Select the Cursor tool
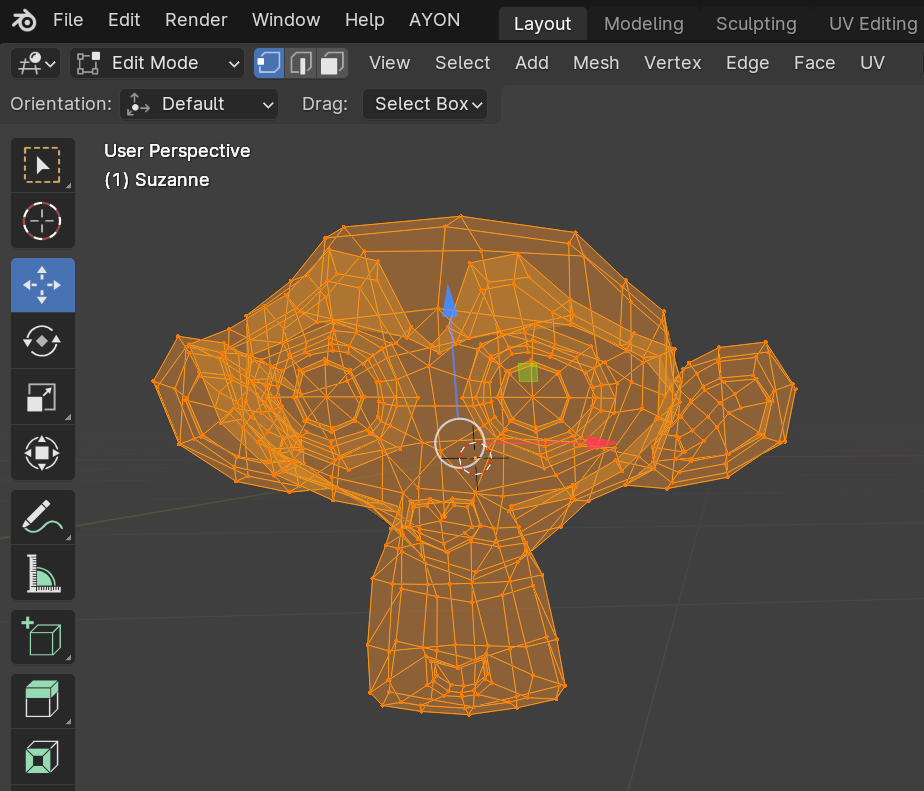Screen dimensions: 924x791 point(42,221)
